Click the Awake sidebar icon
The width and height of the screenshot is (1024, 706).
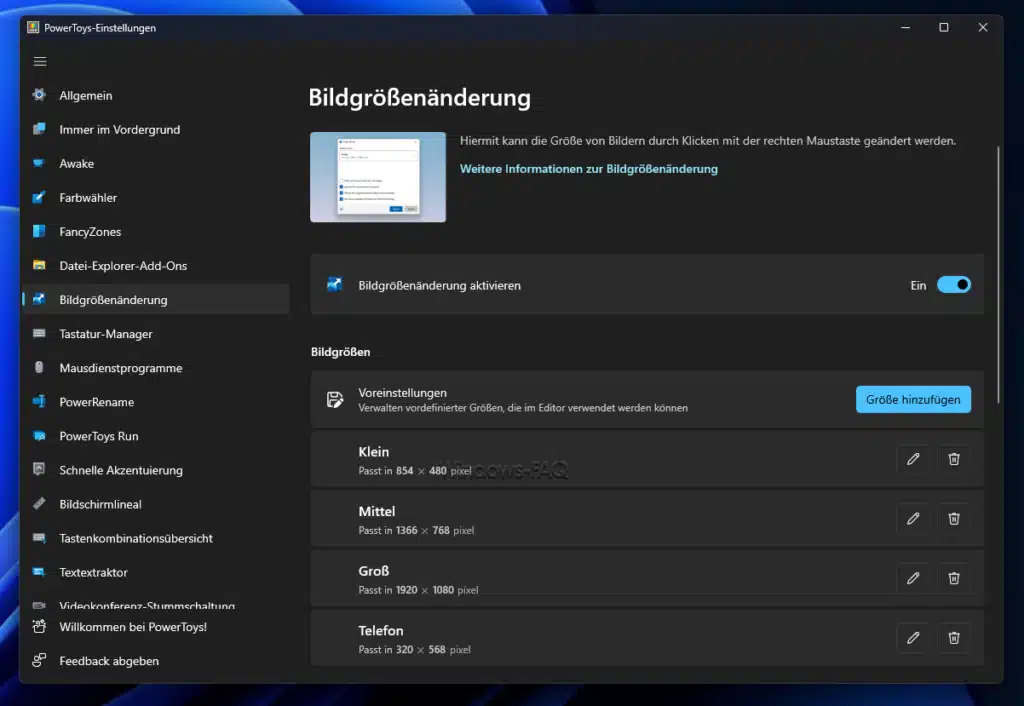coord(39,163)
